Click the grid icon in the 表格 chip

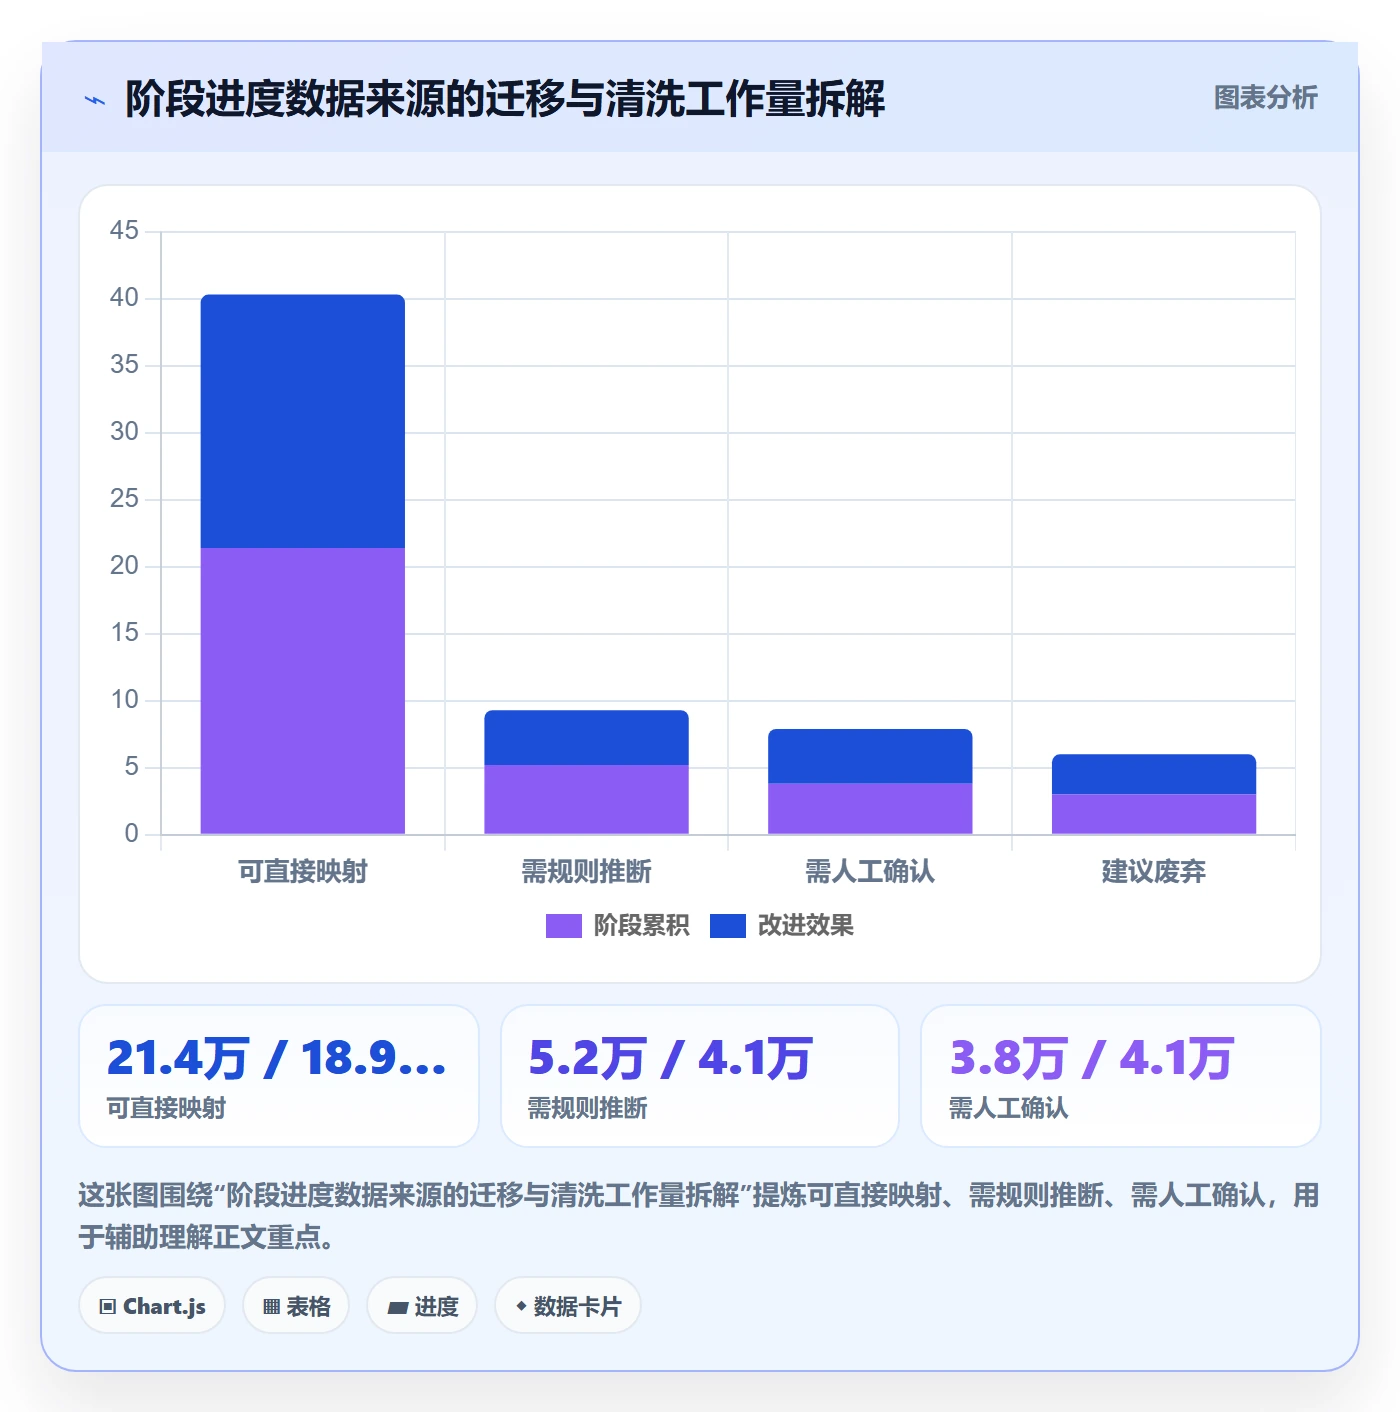(x=271, y=1307)
